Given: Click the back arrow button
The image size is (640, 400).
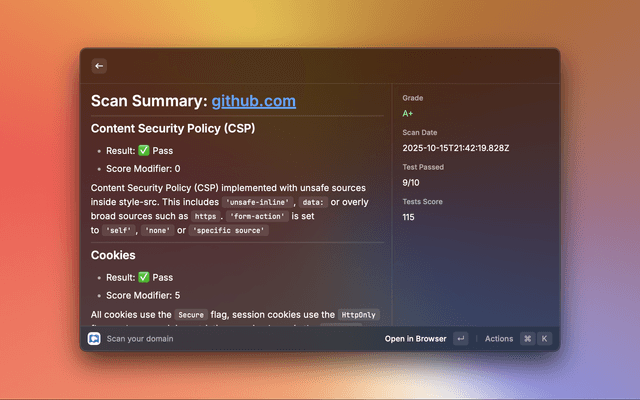Looking at the screenshot, I should click(99, 66).
